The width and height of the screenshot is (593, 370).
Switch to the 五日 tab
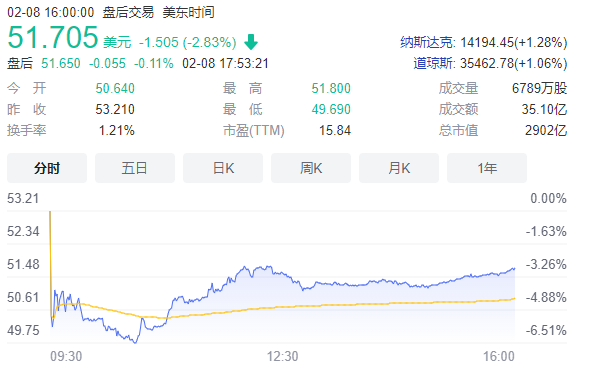135,168
